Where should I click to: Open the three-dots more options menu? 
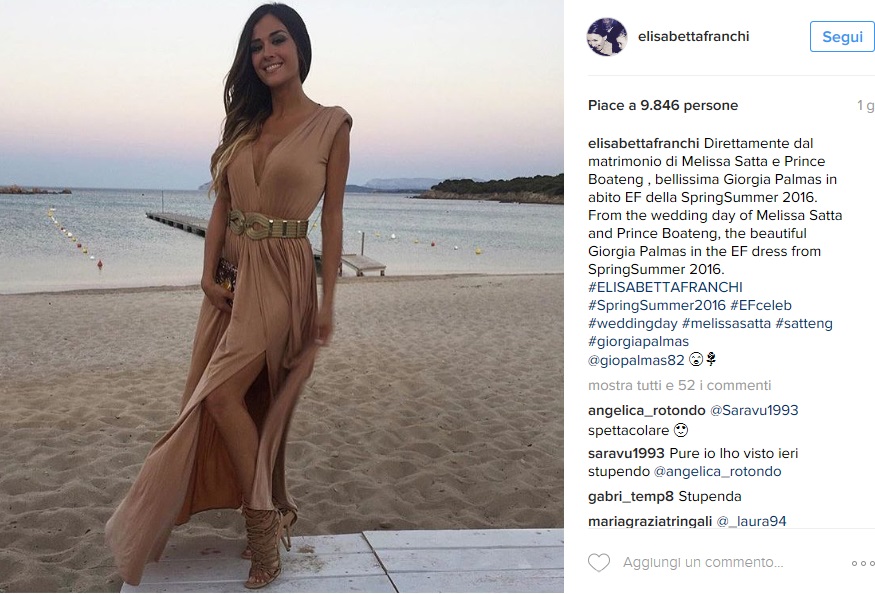[x=863, y=563]
